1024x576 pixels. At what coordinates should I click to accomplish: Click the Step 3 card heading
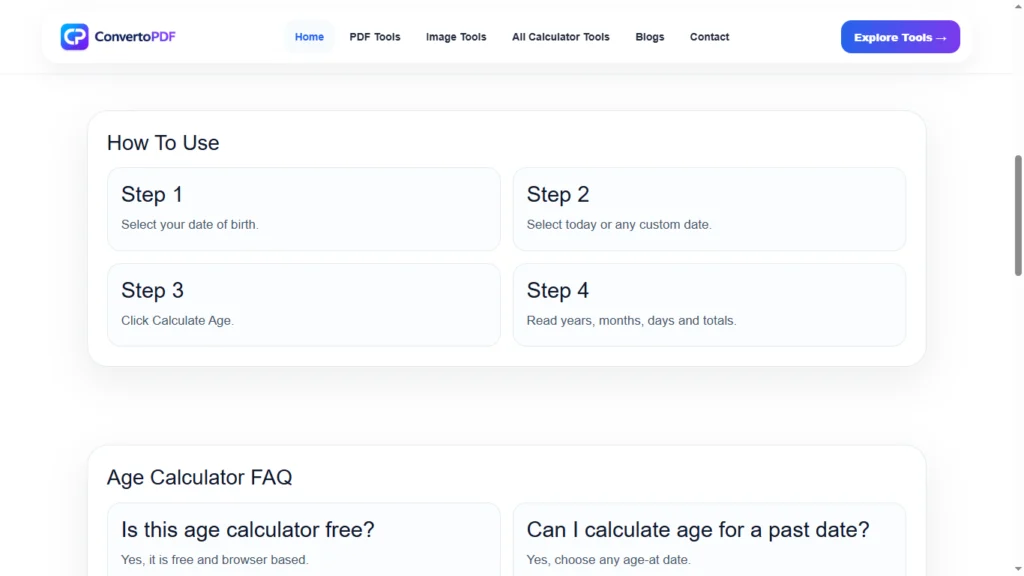coord(152,291)
